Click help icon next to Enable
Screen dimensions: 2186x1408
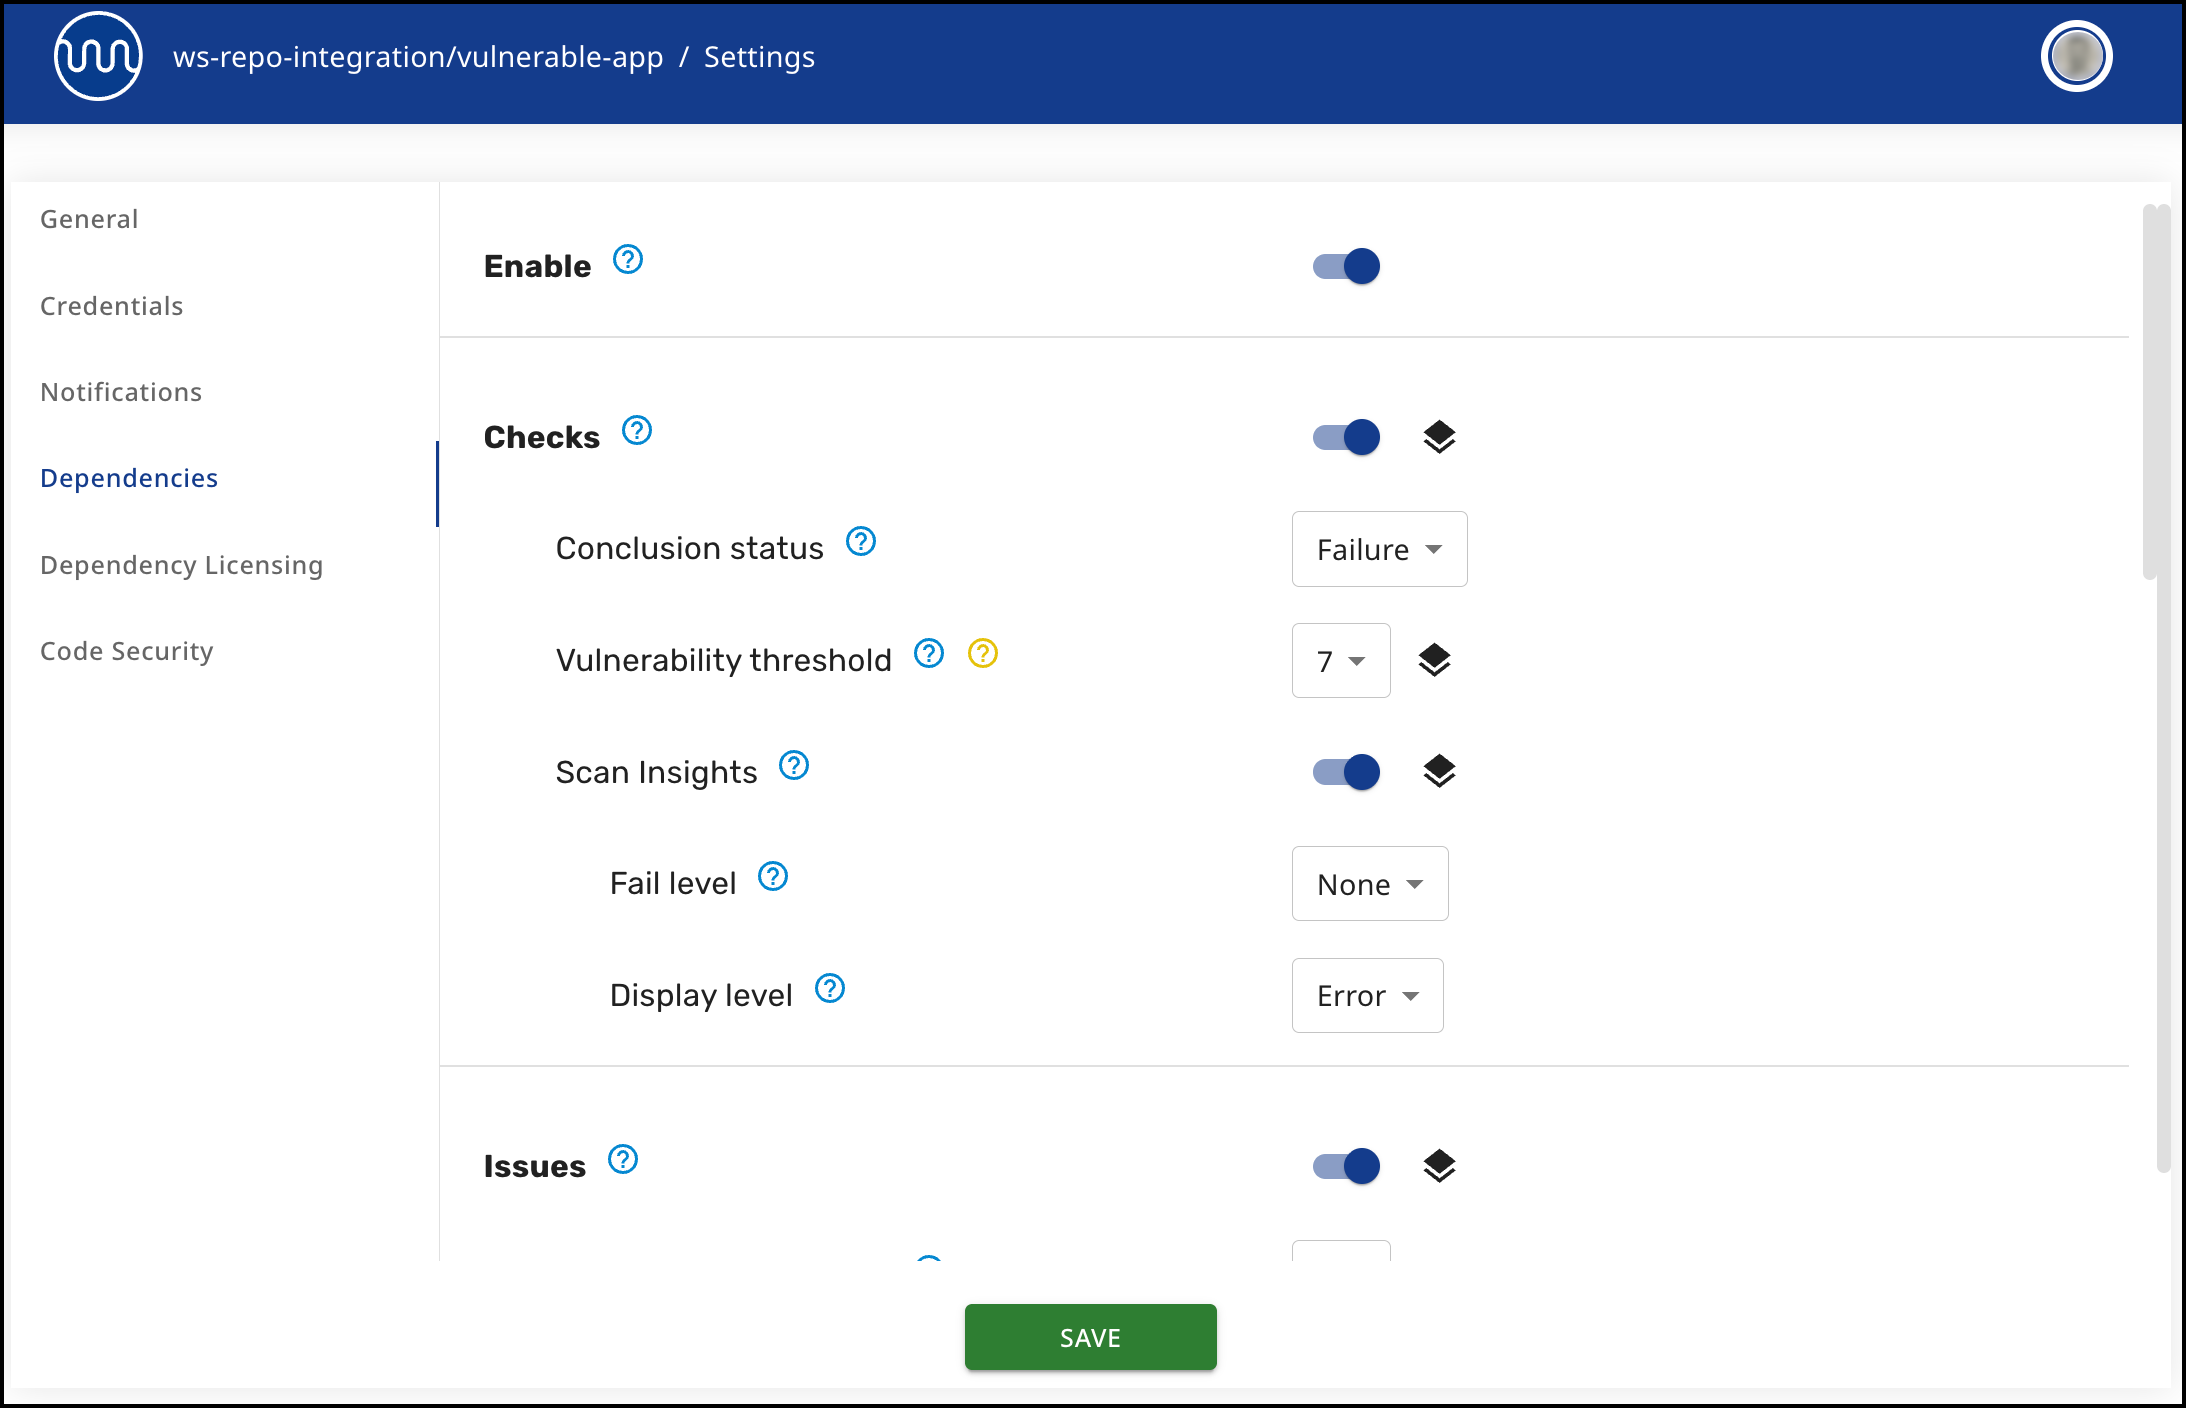628,260
